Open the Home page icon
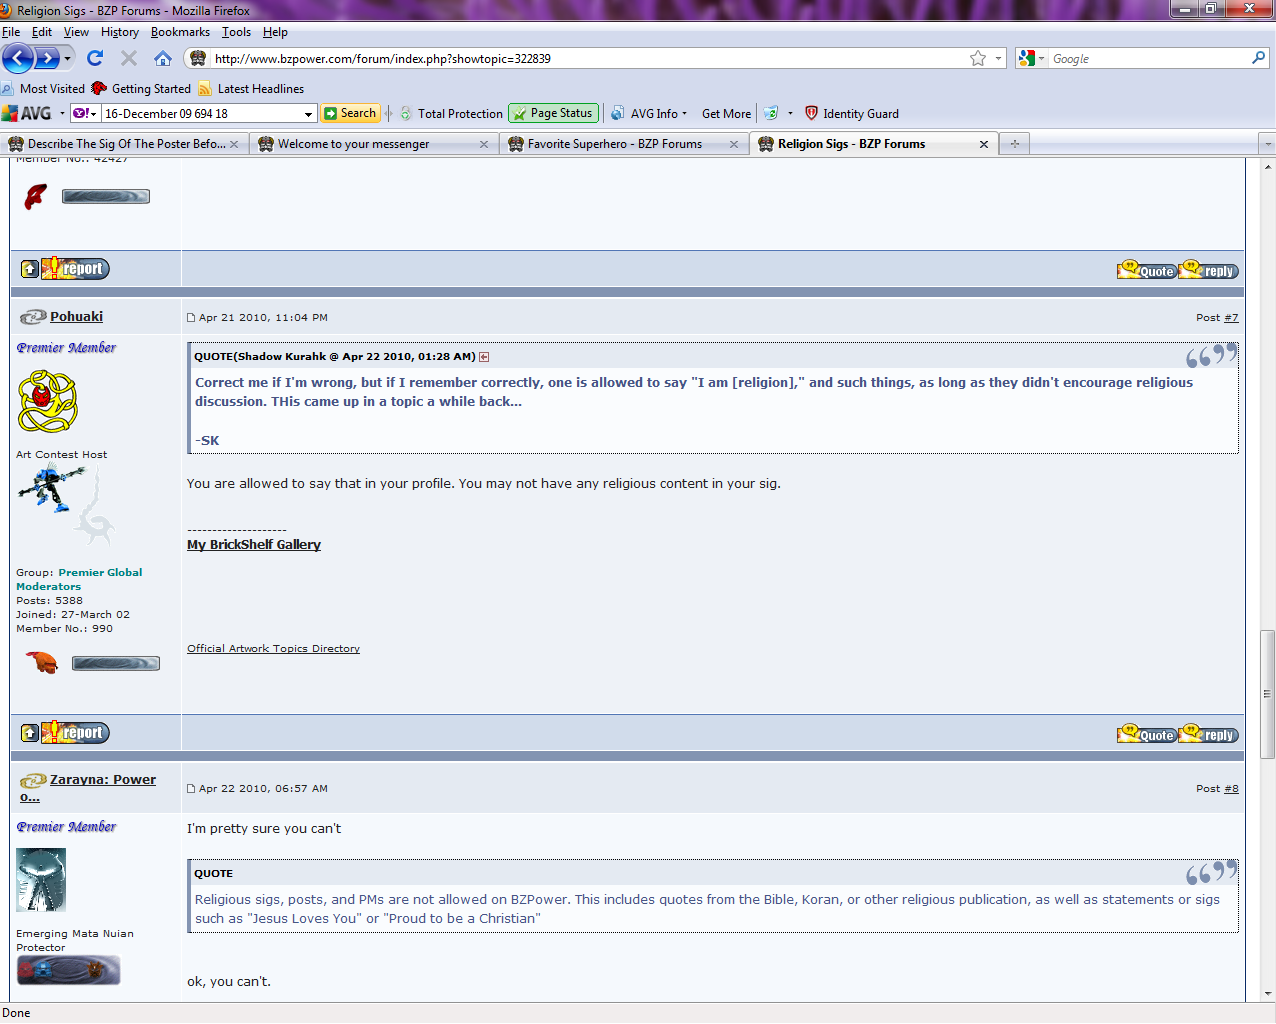1276x1024 pixels. pos(163,58)
